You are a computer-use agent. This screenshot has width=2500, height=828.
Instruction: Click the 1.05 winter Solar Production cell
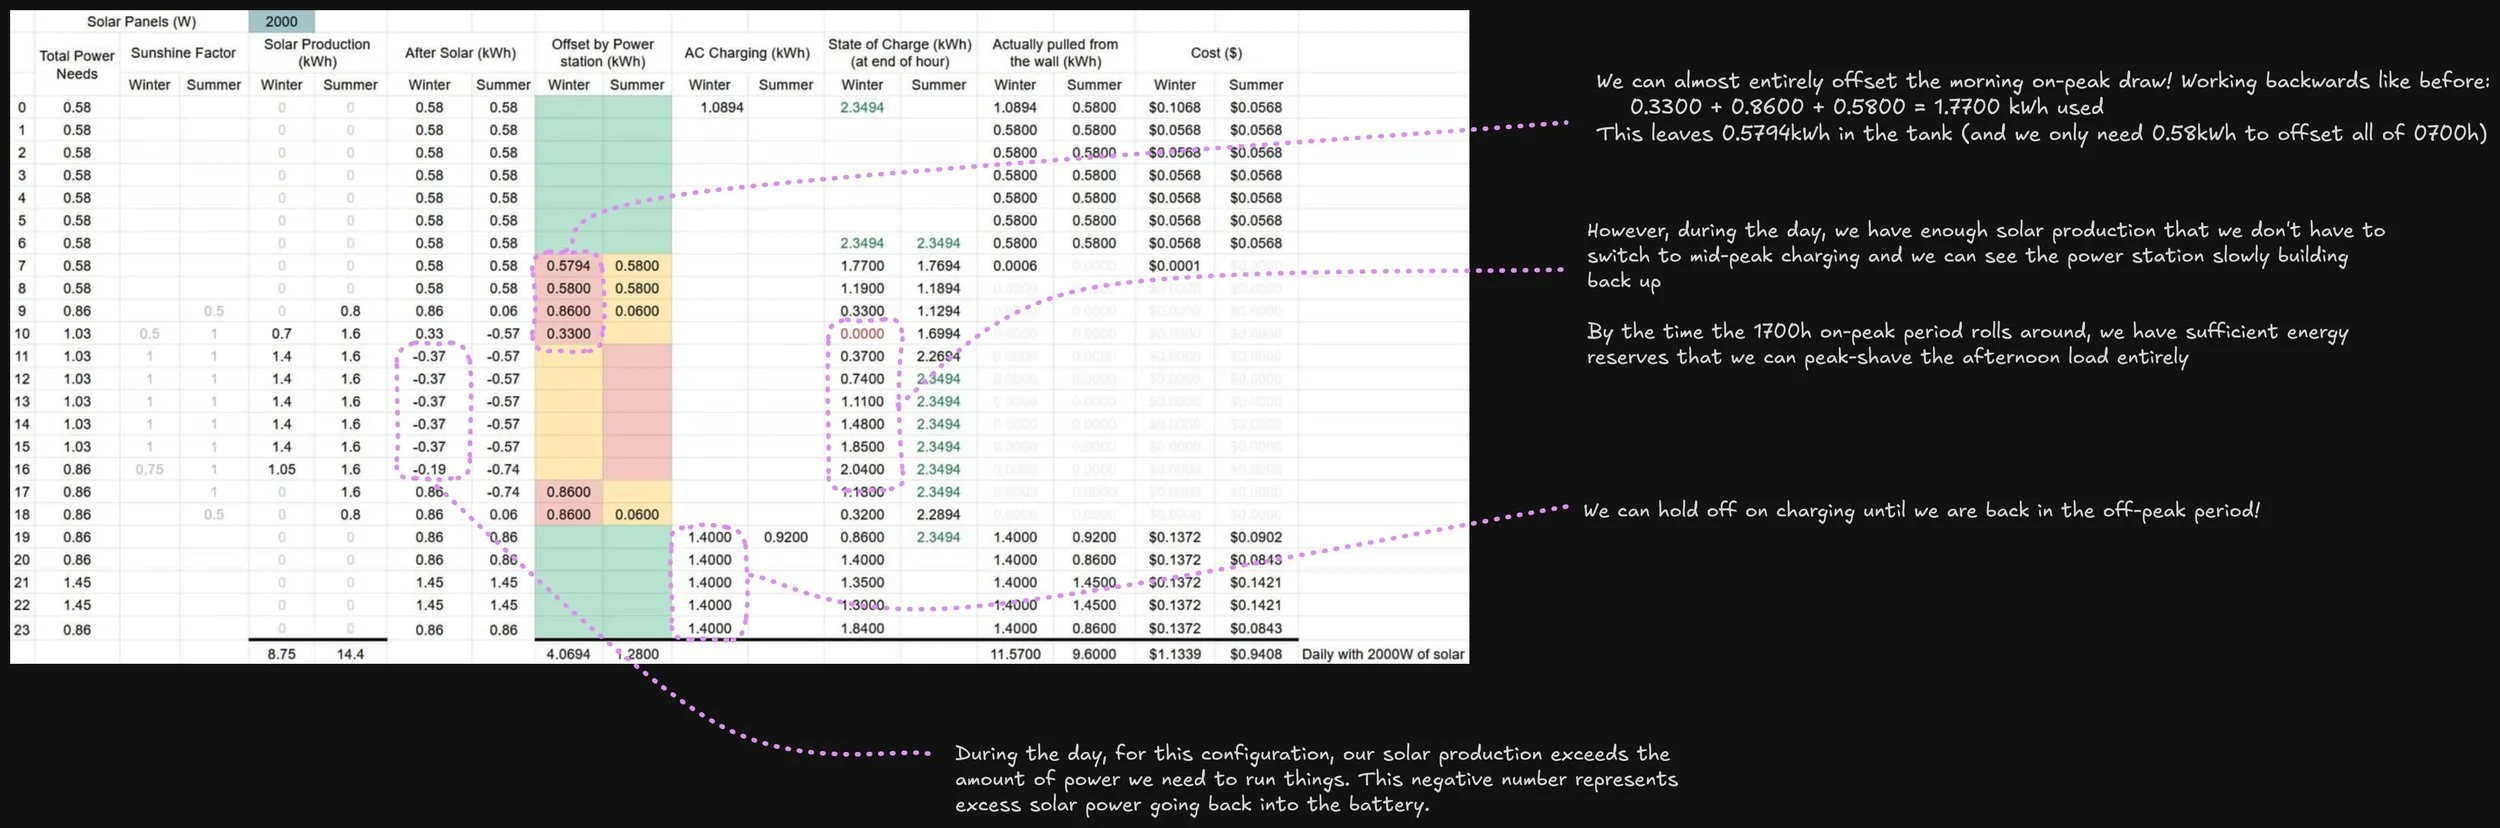(x=281, y=469)
